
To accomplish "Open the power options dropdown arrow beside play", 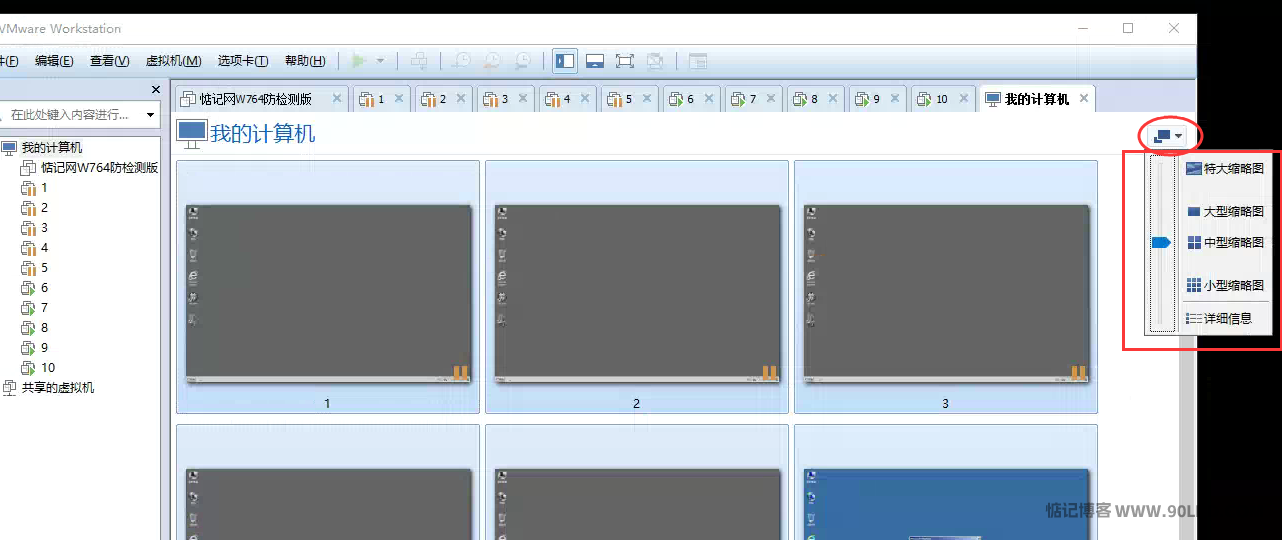I will [x=380, y=61].
